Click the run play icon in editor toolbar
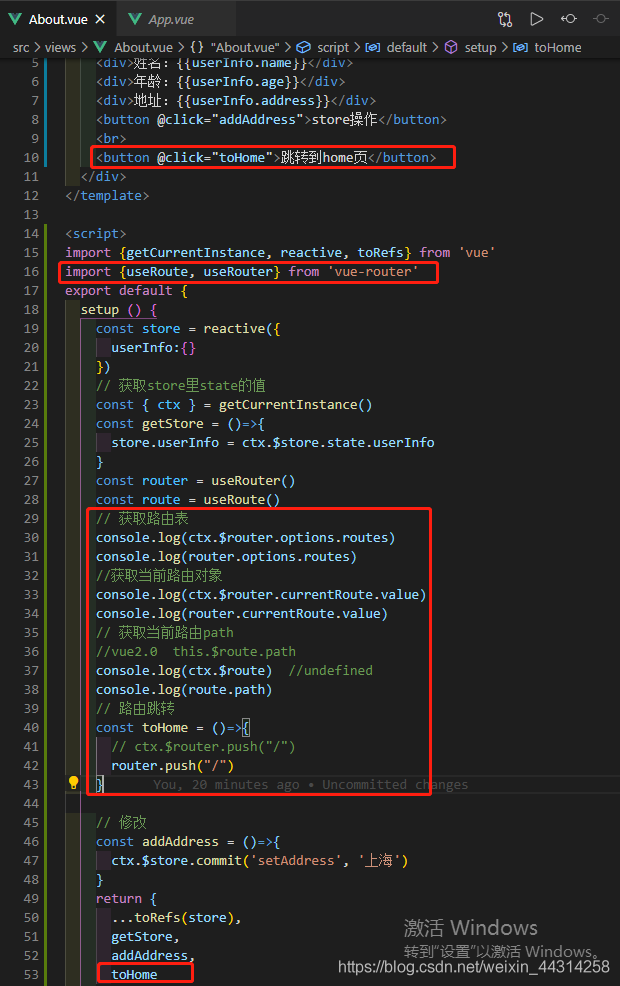 coord(536,19)
